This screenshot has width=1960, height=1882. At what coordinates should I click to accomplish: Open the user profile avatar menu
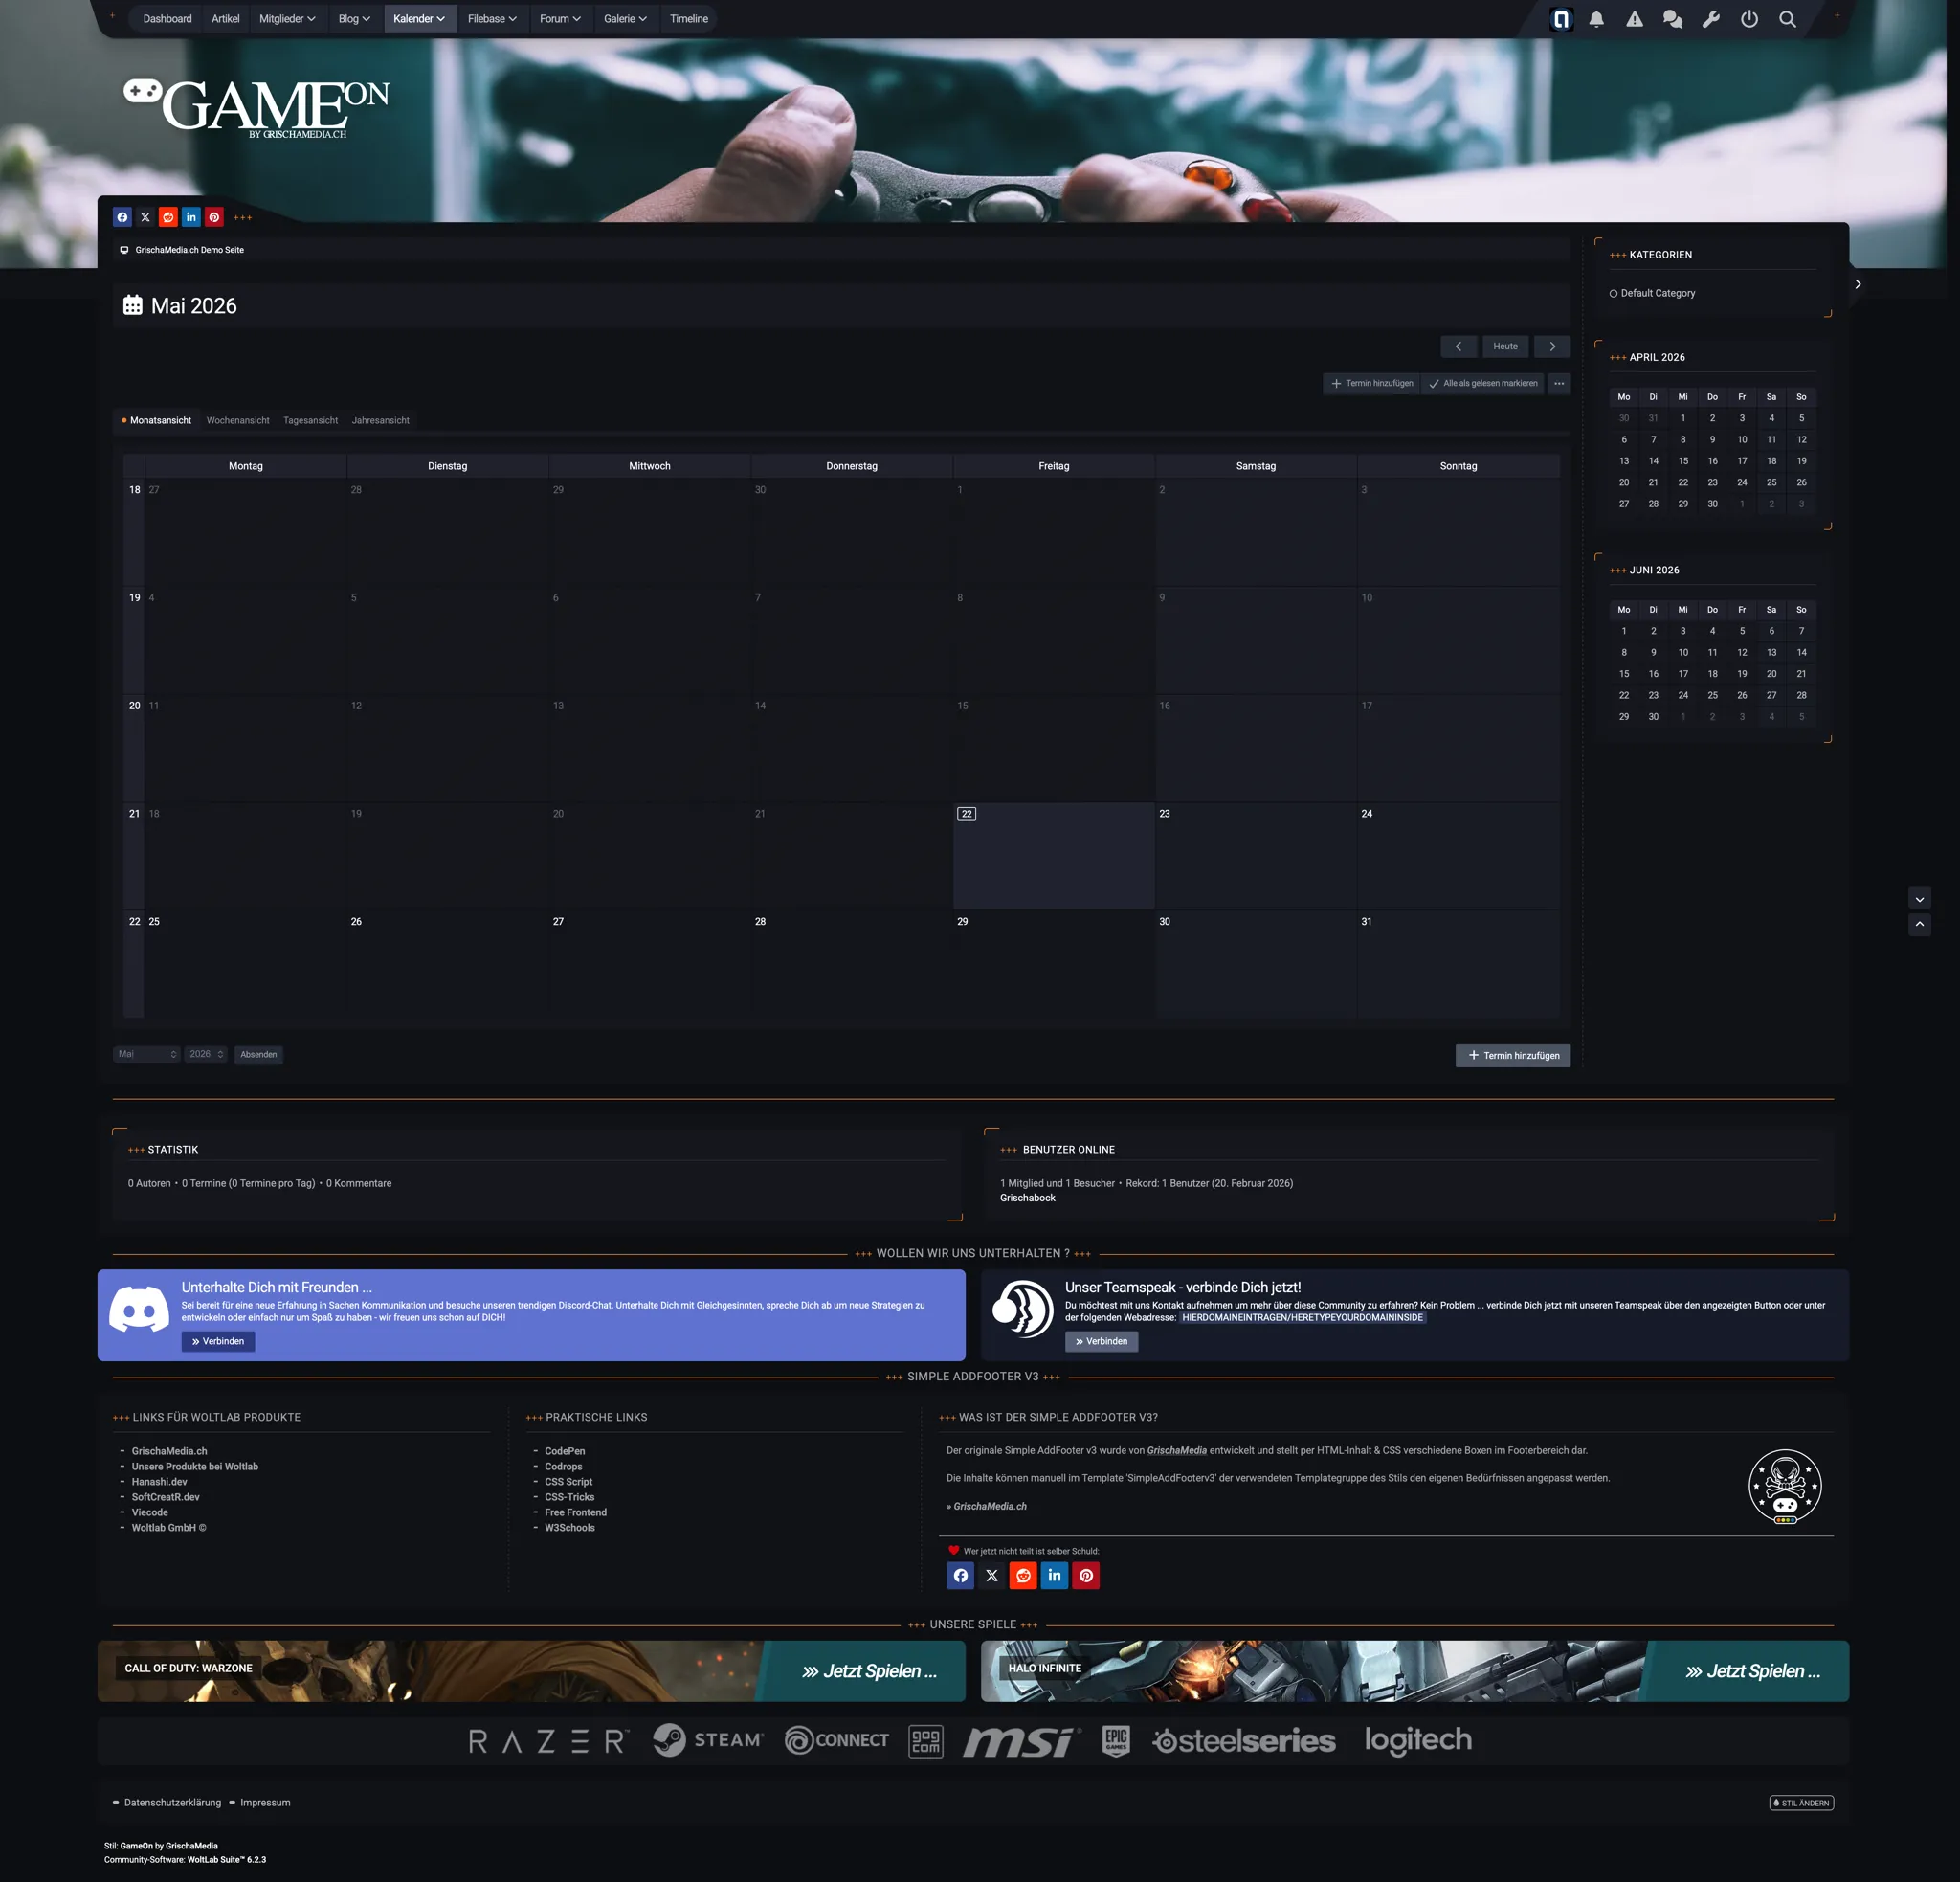(x=1561, y=19)
